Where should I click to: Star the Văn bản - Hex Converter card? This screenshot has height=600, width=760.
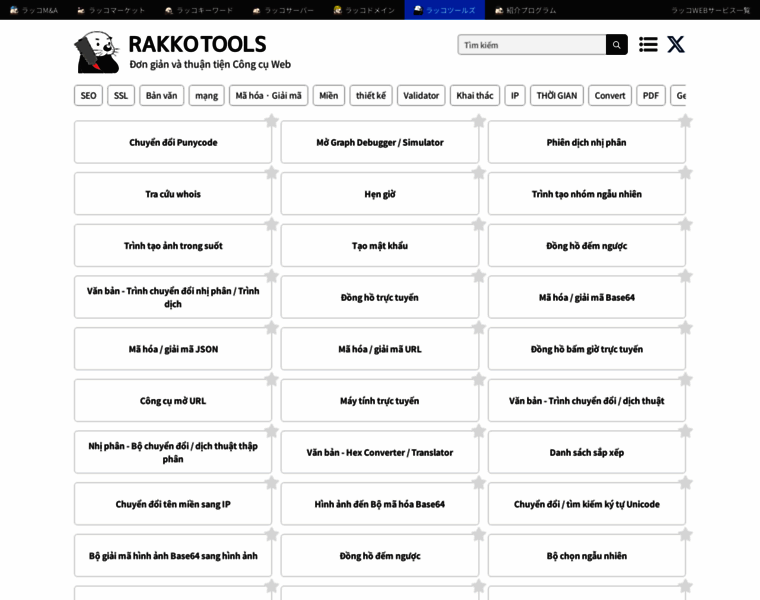(x=478, y=431)
